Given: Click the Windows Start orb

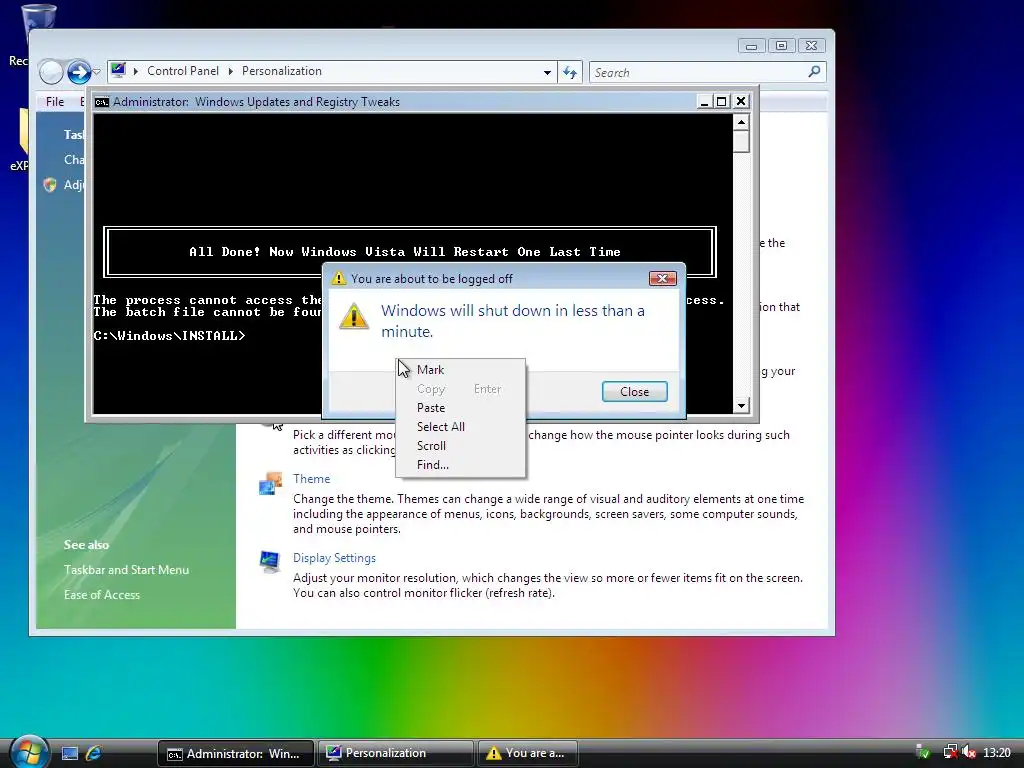Looking at the screenshot, I should pos(29,752).
